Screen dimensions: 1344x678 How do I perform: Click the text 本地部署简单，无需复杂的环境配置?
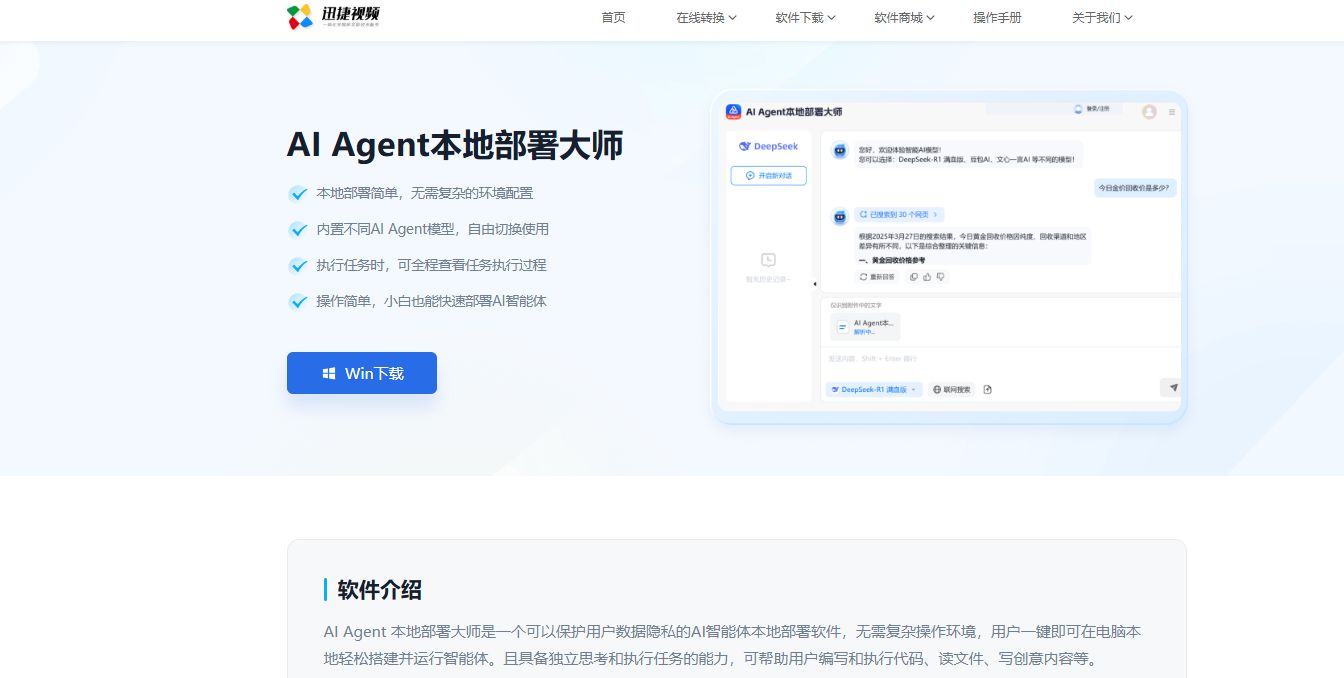[425, 193]
